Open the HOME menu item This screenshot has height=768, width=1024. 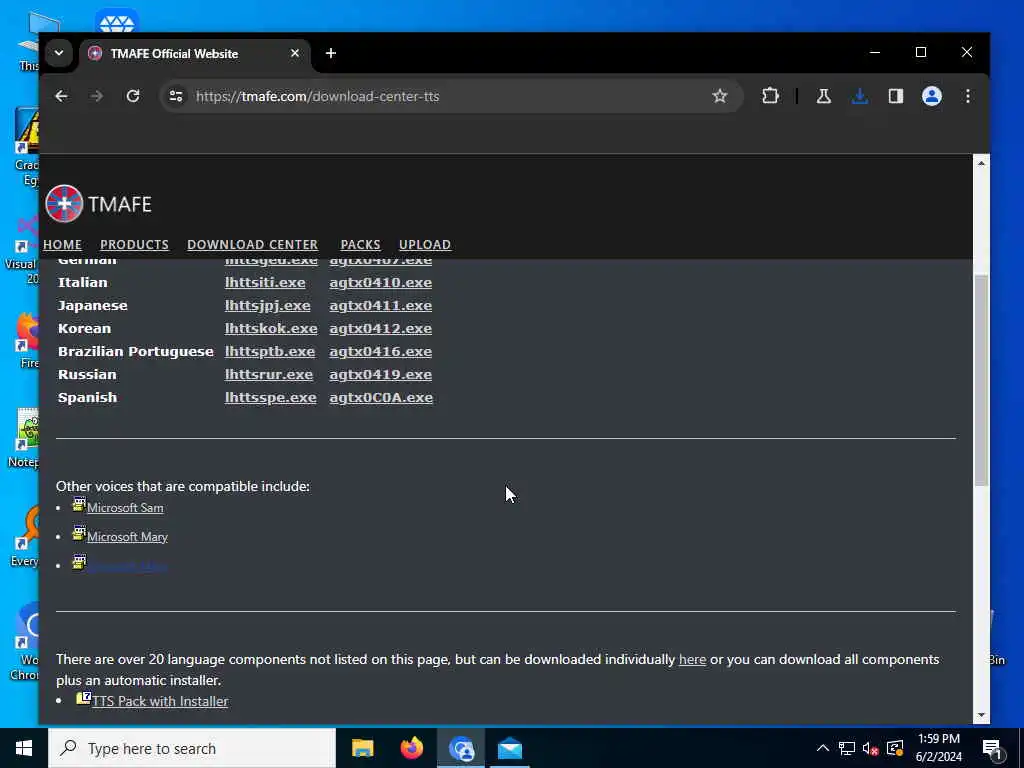pos(63,244)
